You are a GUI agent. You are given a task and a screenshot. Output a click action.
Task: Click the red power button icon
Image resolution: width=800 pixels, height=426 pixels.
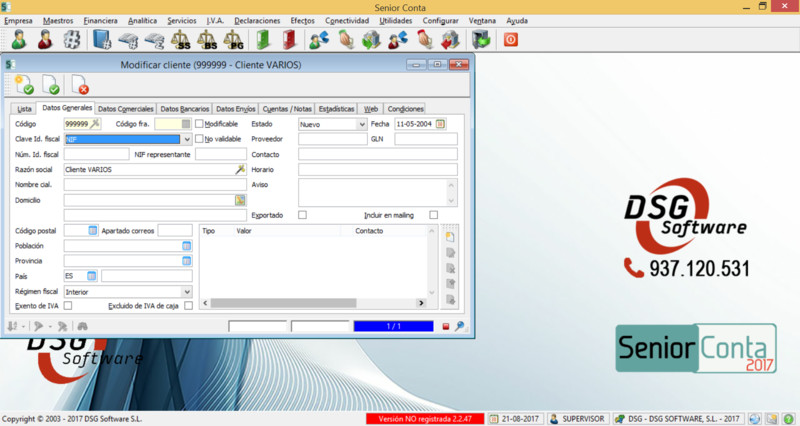tap(511, 40)
